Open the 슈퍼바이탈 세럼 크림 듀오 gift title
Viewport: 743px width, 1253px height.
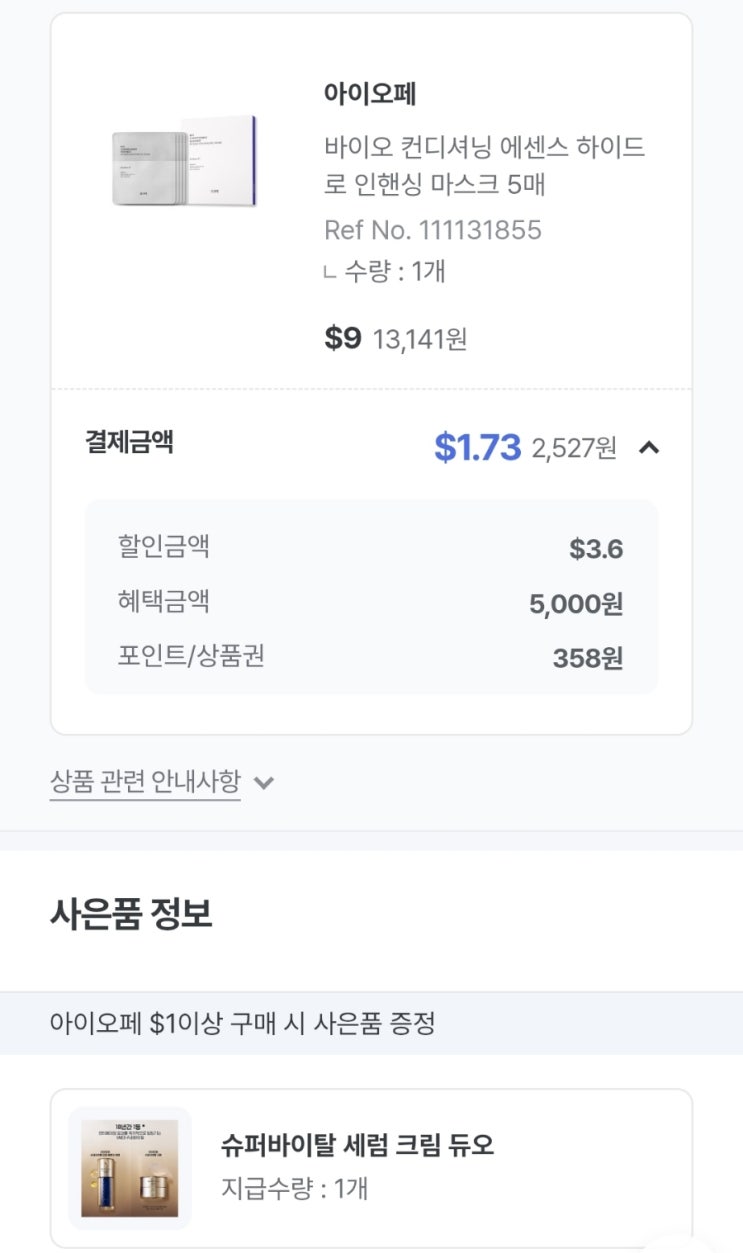point(357,1145)
